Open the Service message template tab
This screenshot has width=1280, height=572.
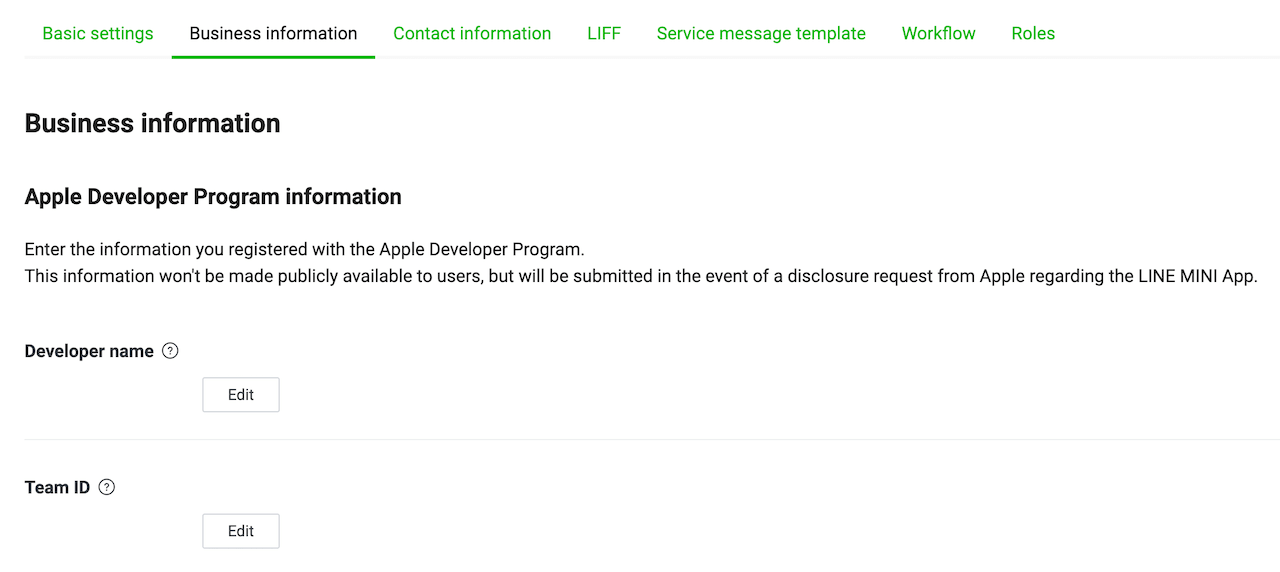click(761, 33)
